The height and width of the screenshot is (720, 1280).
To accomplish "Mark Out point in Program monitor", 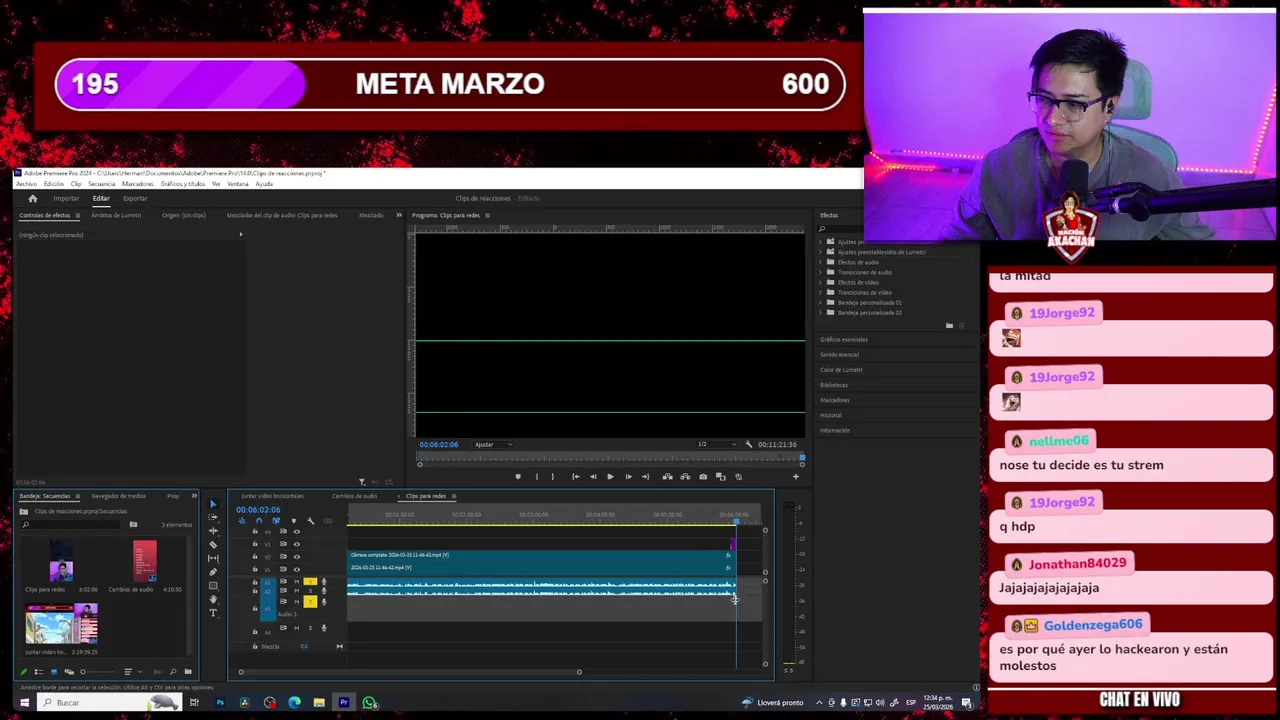I will point(553,477).
